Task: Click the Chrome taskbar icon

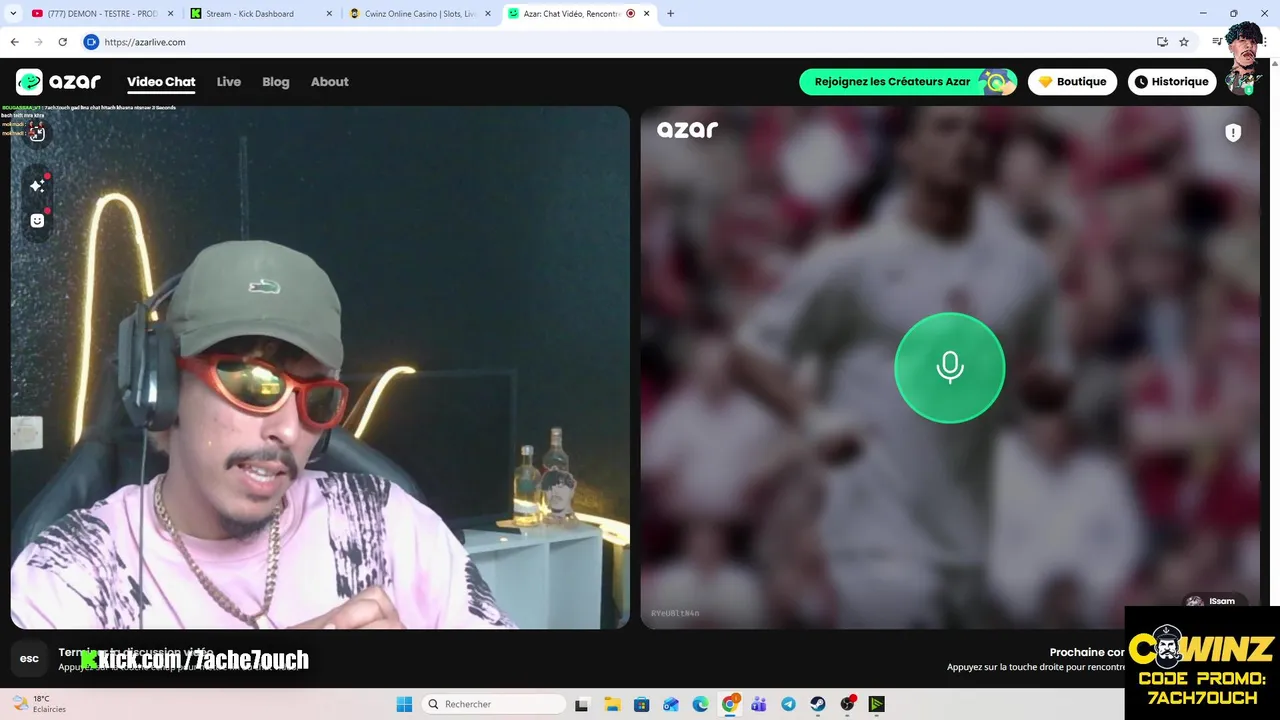Action: [x=730, y=704]
